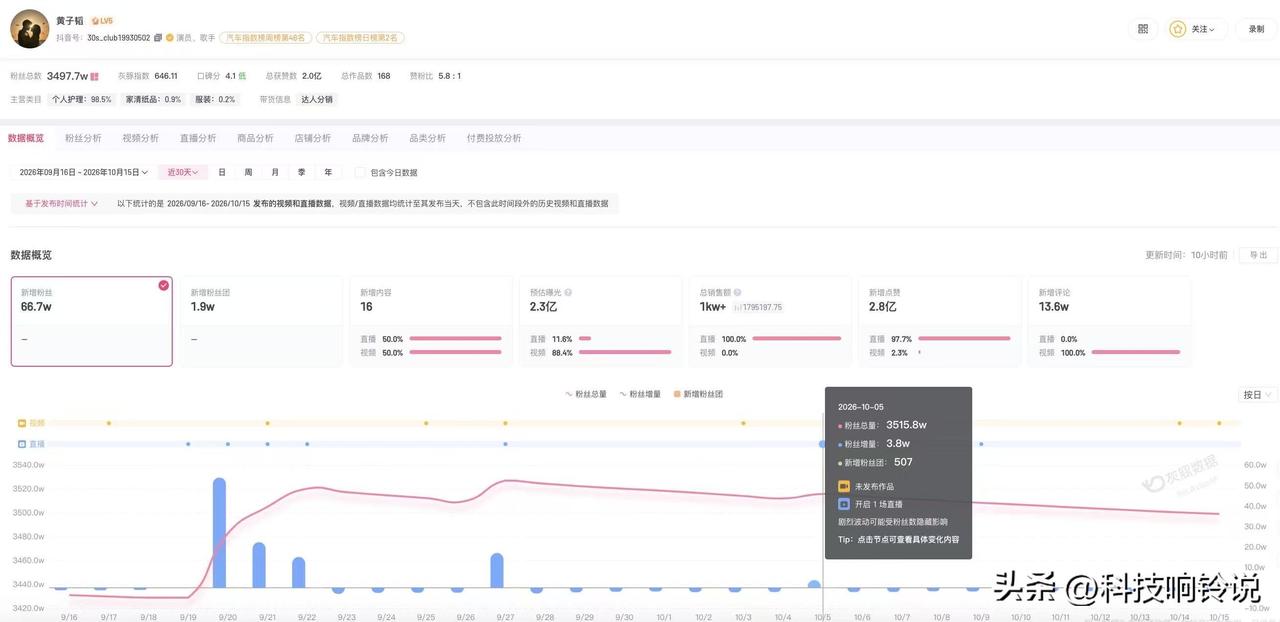Click the yellow 未发布作品 icon in tooltip

click(844, 487)
